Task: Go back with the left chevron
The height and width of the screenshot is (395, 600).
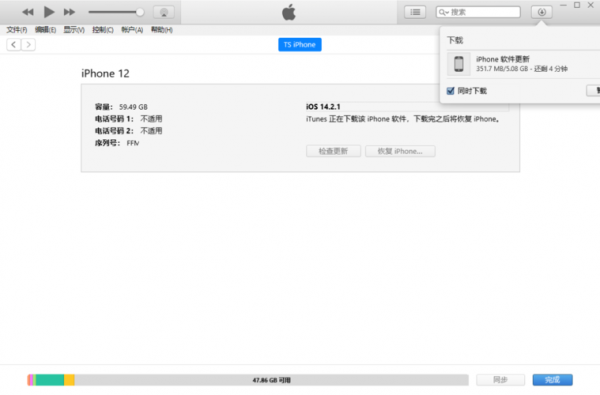Action: [x=13, y=45]
